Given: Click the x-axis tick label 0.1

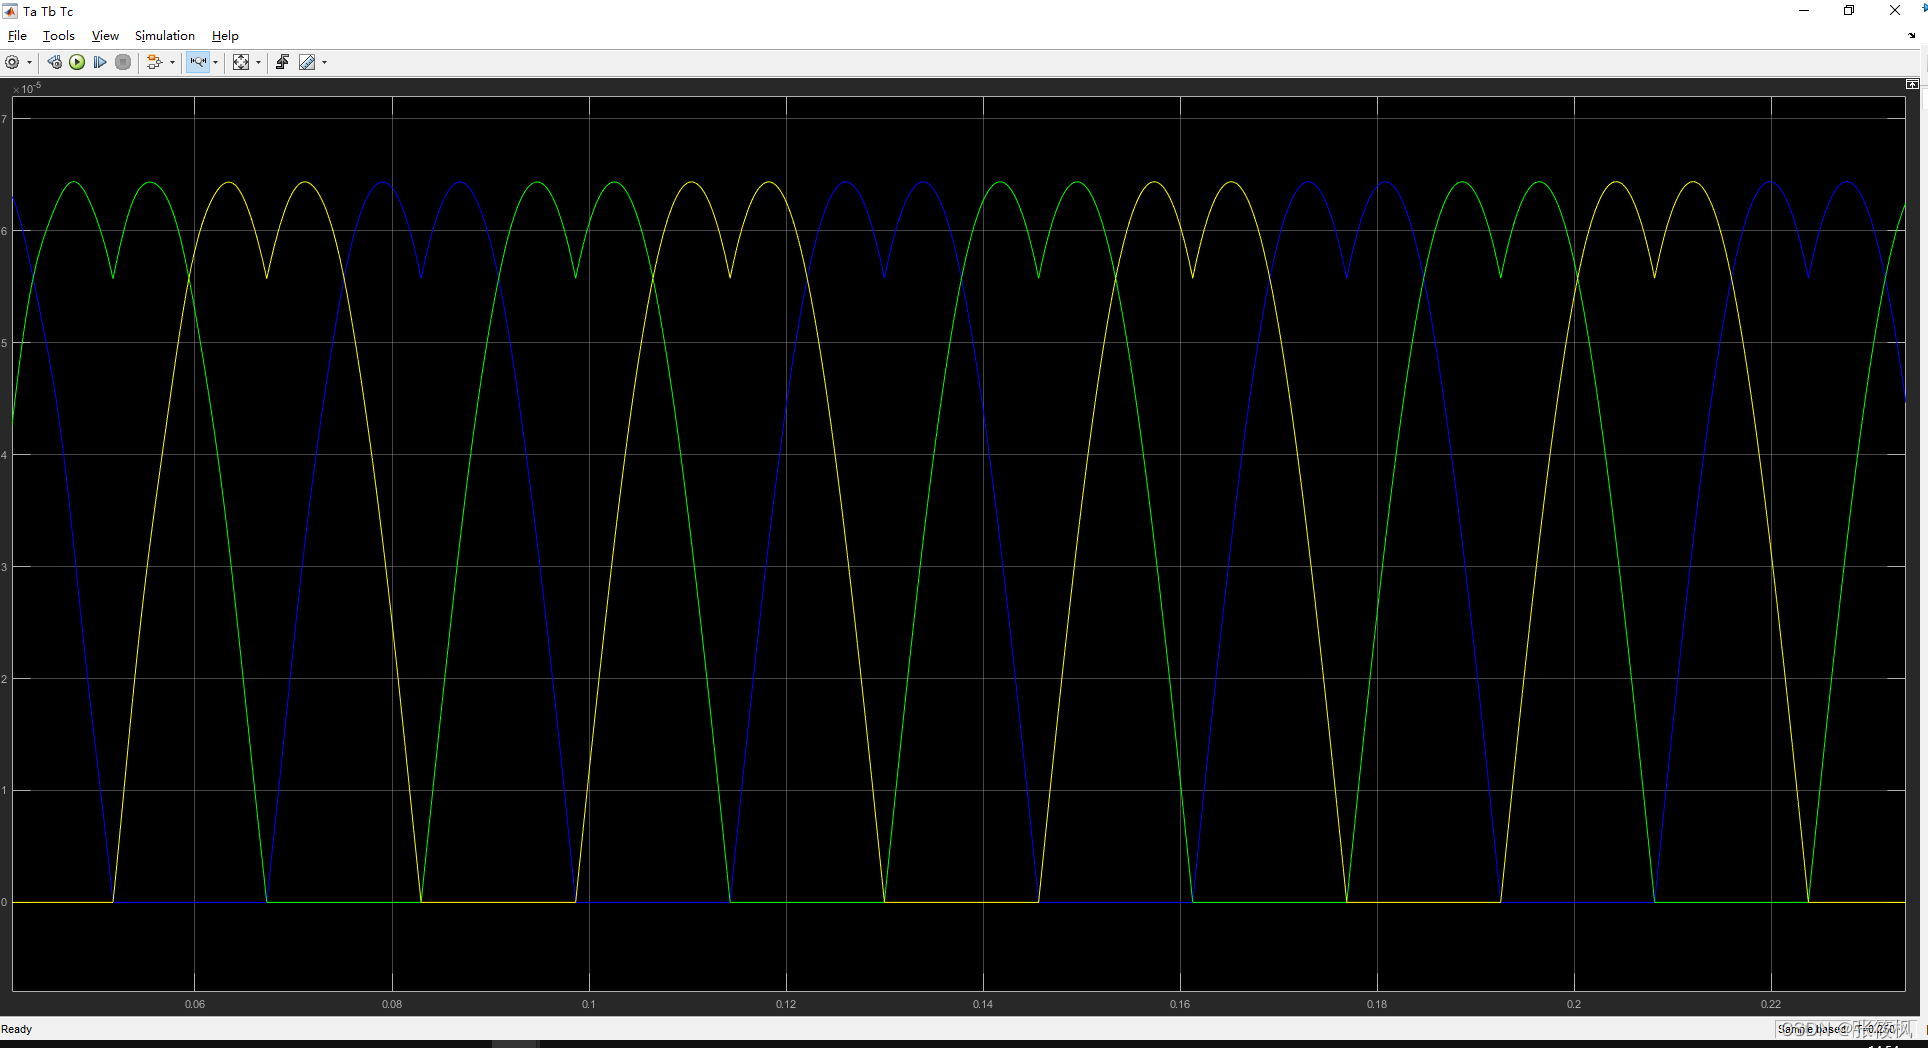Looking at the screenshot, I should (589, 1004).
